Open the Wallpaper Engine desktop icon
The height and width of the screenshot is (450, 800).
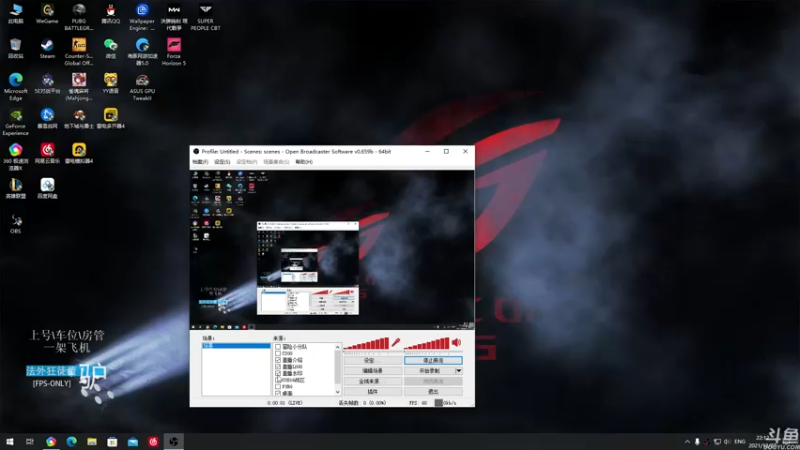[142, 17]
